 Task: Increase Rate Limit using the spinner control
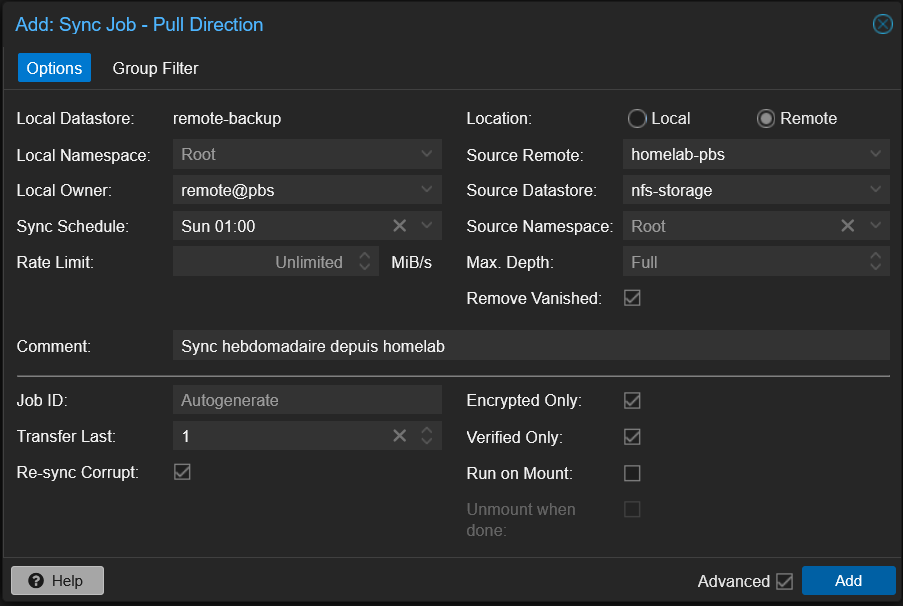(365, 257)
